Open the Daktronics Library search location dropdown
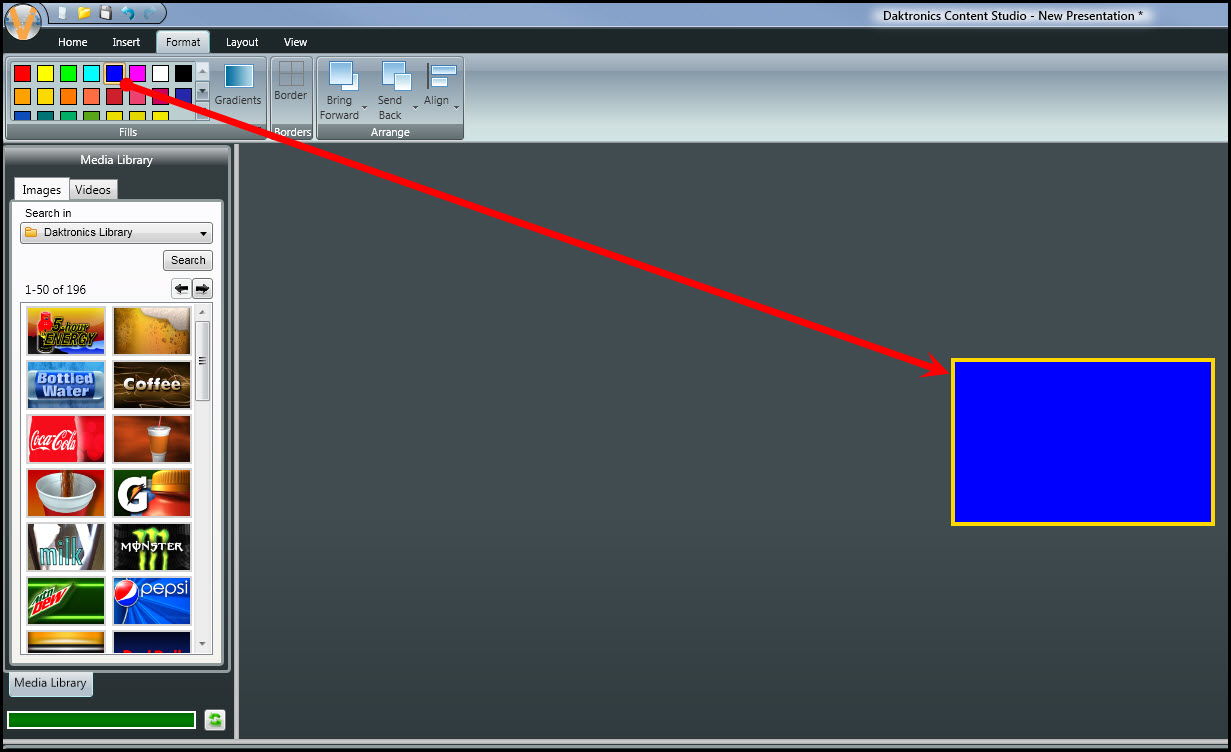 tap(116, 233)
